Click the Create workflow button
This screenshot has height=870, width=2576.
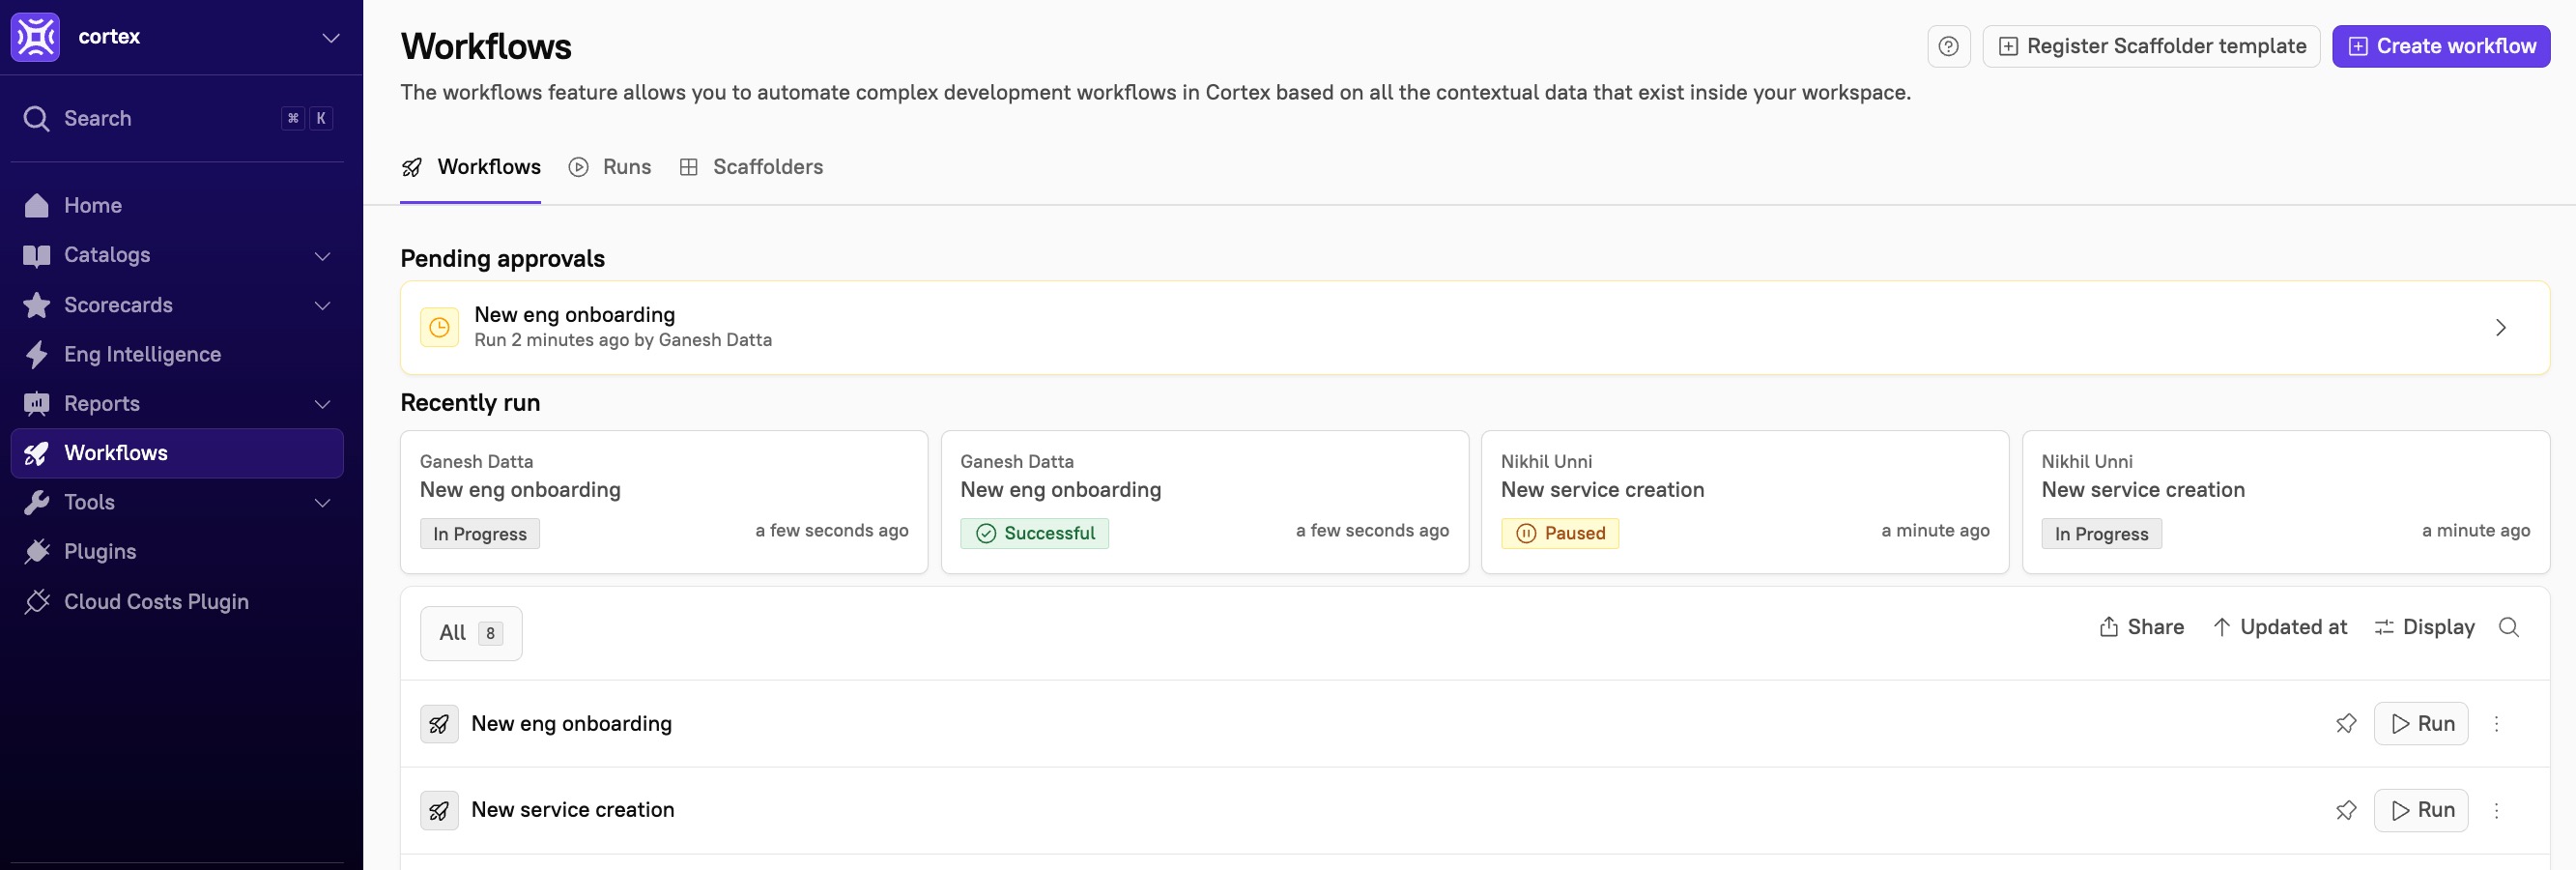point(2440,46)
